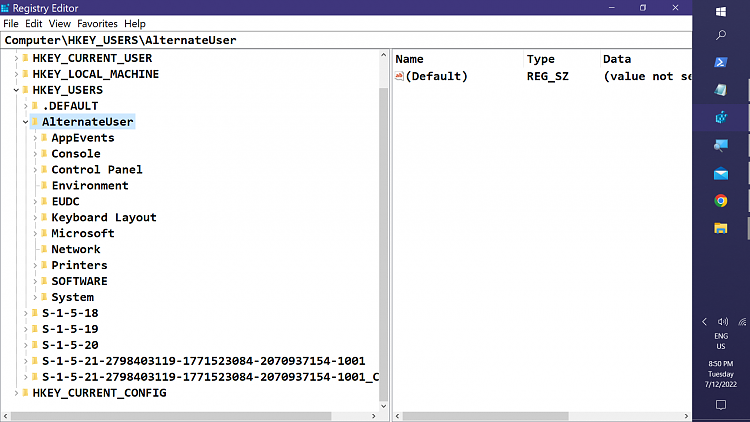
Task: Click the network tray icon
Action: point(742,322)
